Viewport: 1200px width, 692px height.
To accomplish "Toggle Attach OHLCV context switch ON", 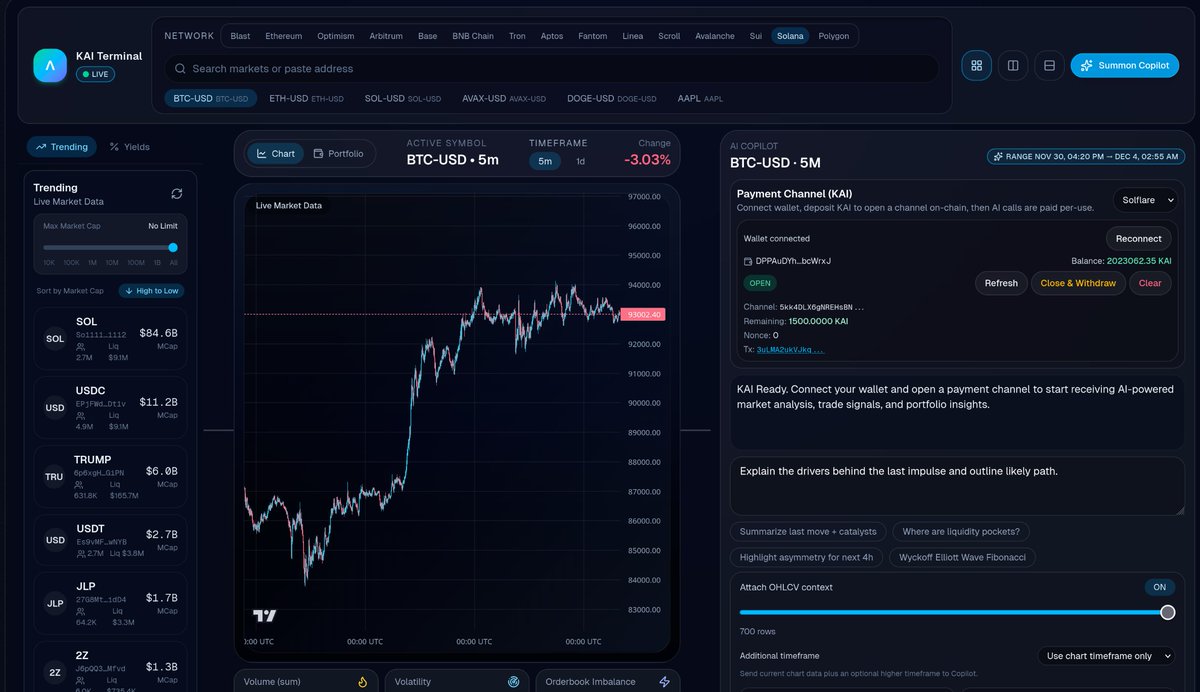I will point(1160,587).
